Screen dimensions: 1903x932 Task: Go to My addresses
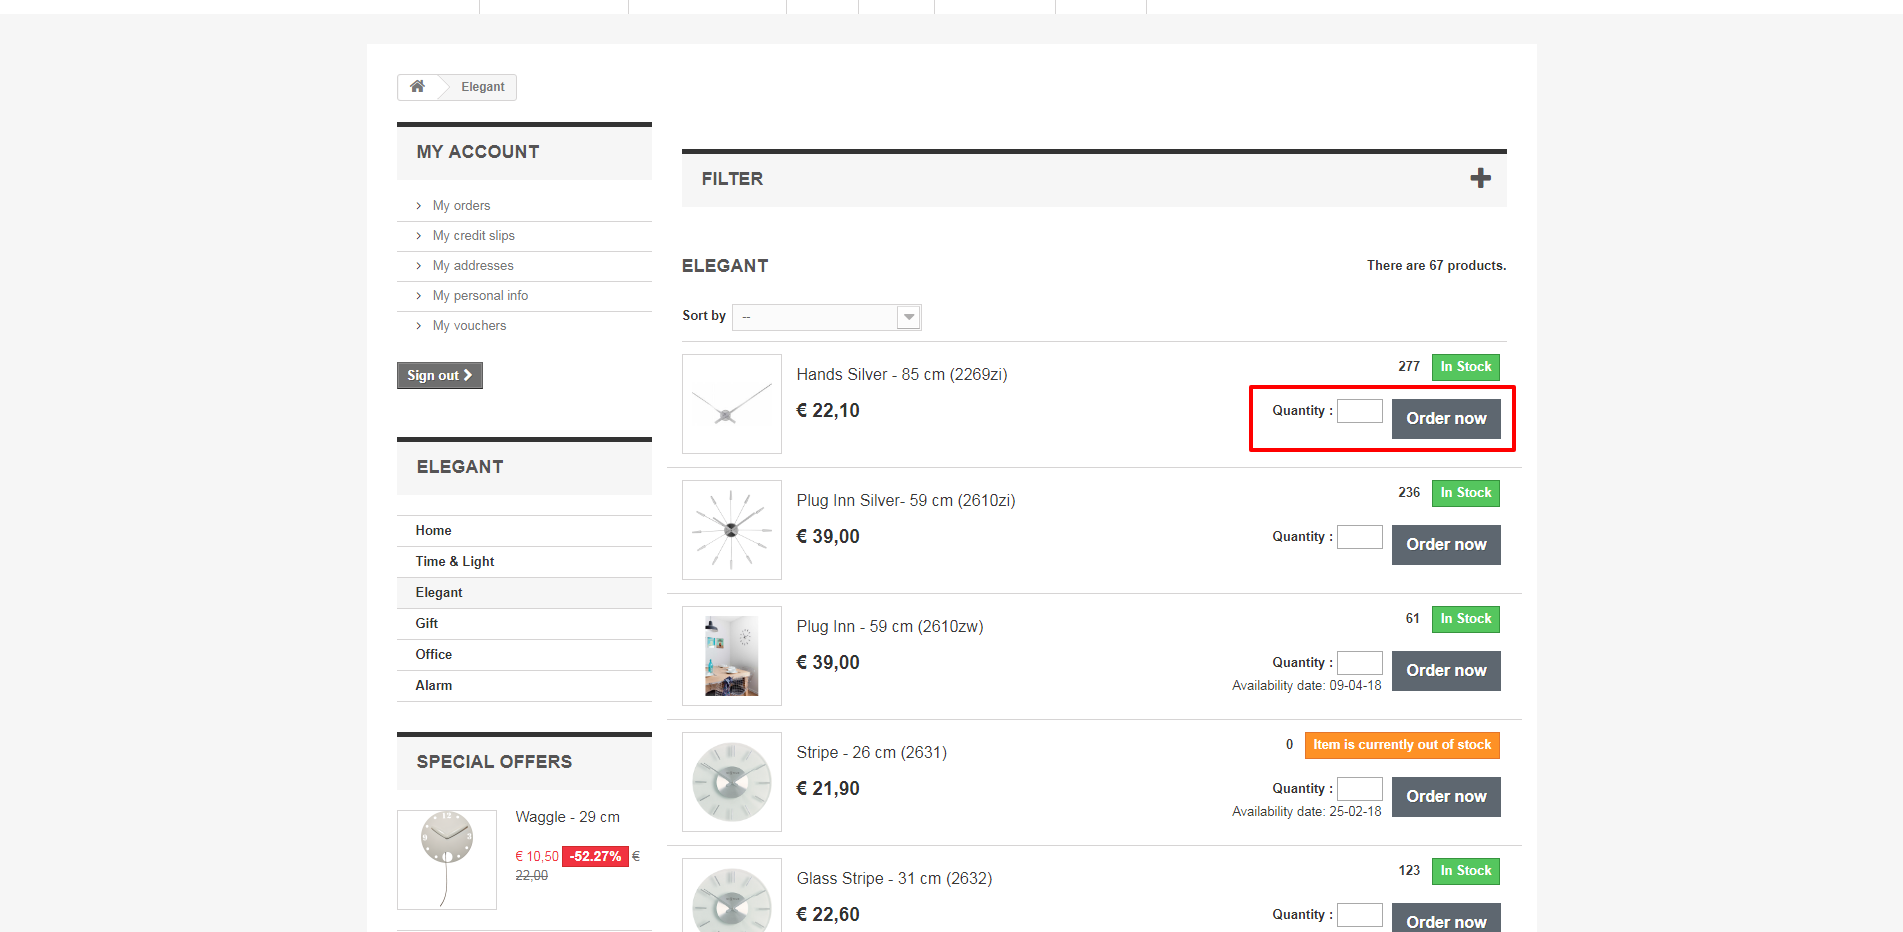tap(473, 266)
